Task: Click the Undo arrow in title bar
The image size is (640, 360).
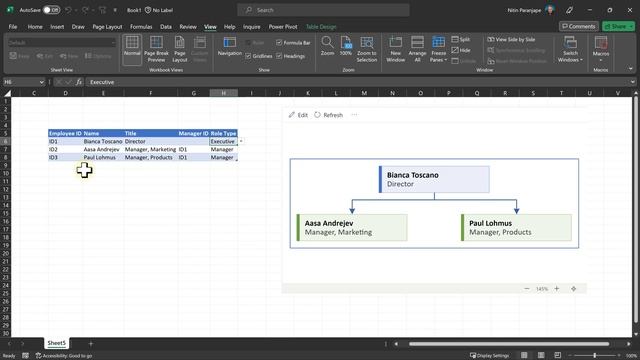Action: pos(68,10)
